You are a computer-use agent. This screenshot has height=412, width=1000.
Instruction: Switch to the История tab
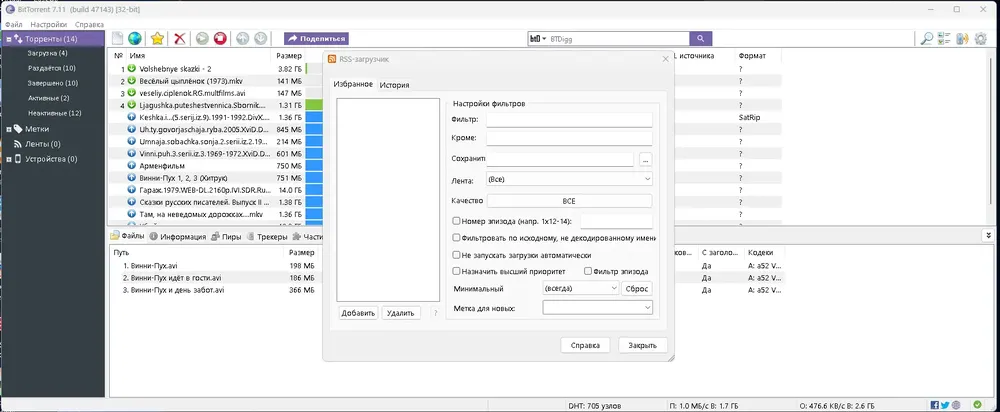pos(394,85)
